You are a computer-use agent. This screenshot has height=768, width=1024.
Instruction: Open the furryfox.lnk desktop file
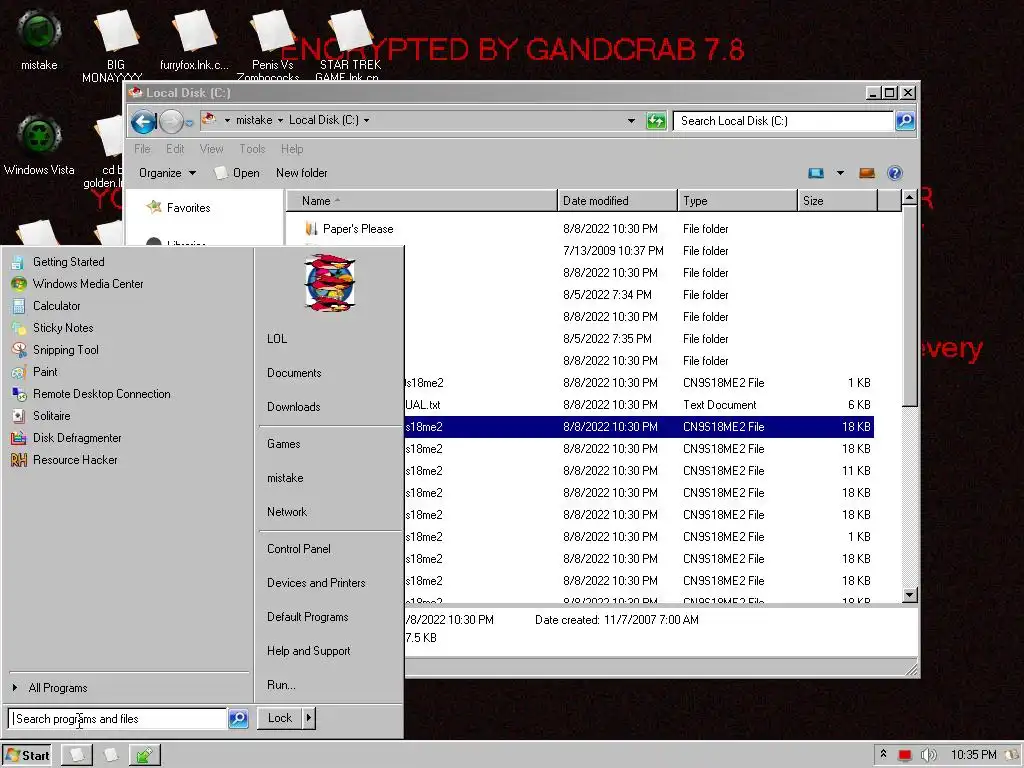pos(194,39)
